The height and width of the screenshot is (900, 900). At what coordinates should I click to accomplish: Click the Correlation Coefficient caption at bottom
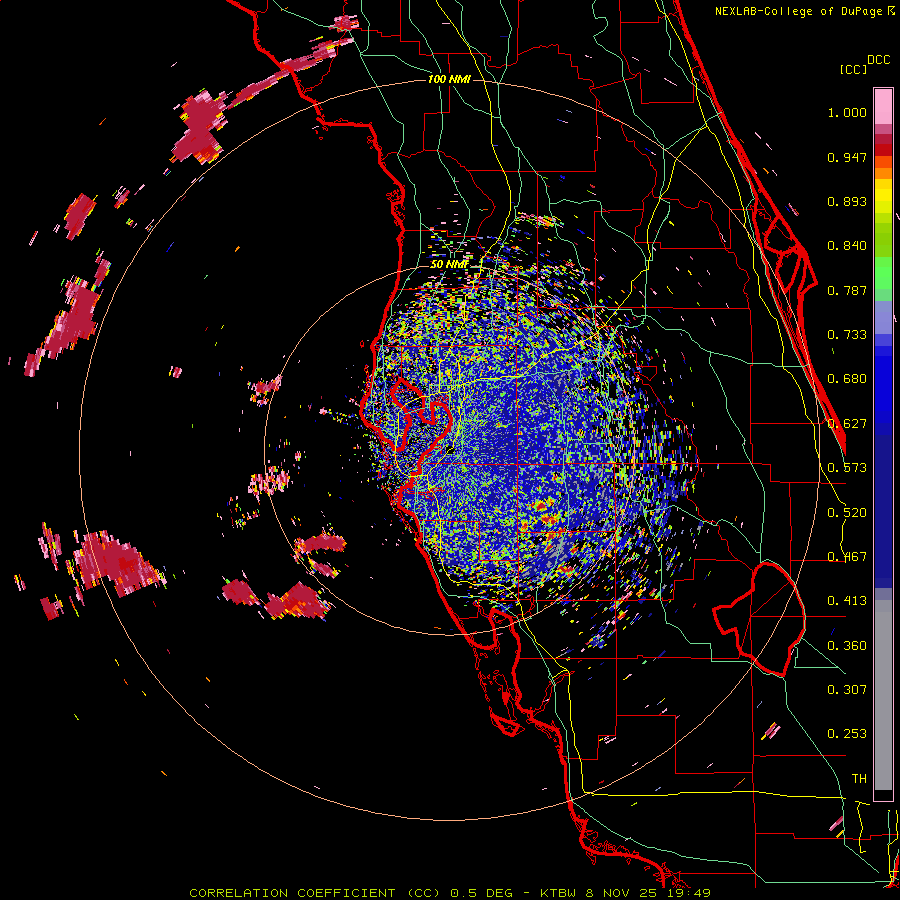tap(450, 893)
